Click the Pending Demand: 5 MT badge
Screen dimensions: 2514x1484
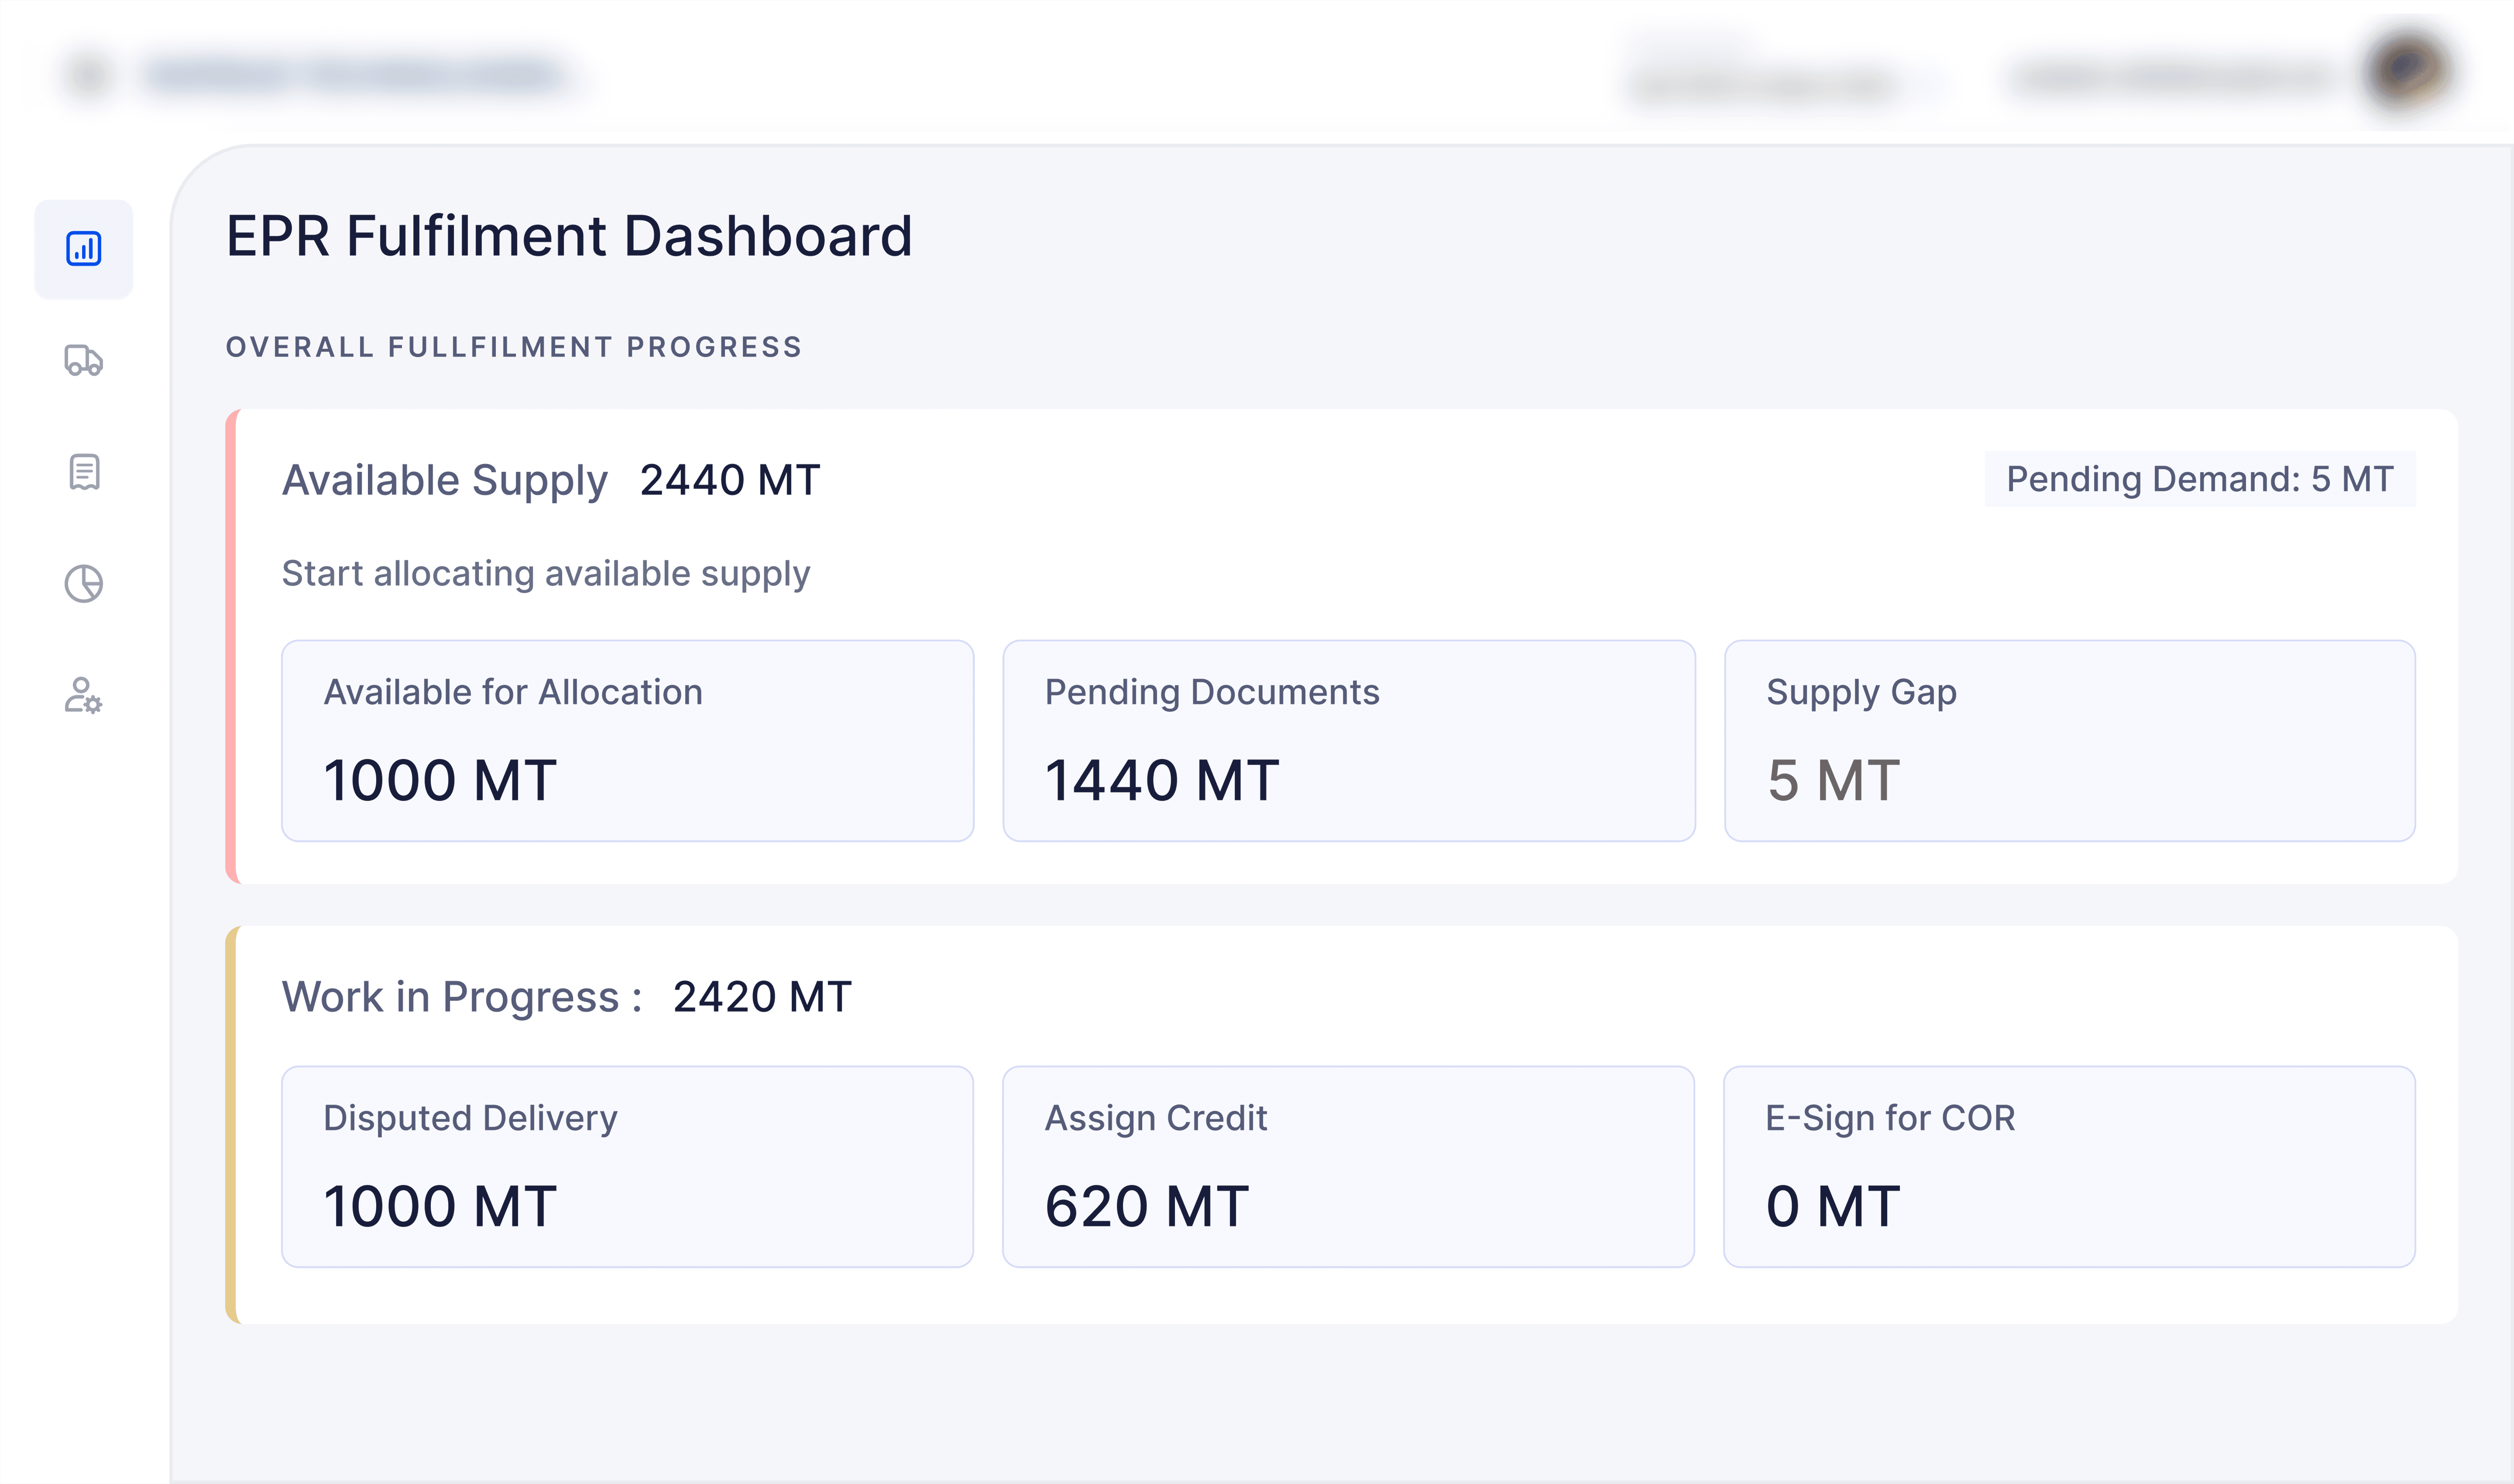pyautogui.click(x=2199, y=479)
